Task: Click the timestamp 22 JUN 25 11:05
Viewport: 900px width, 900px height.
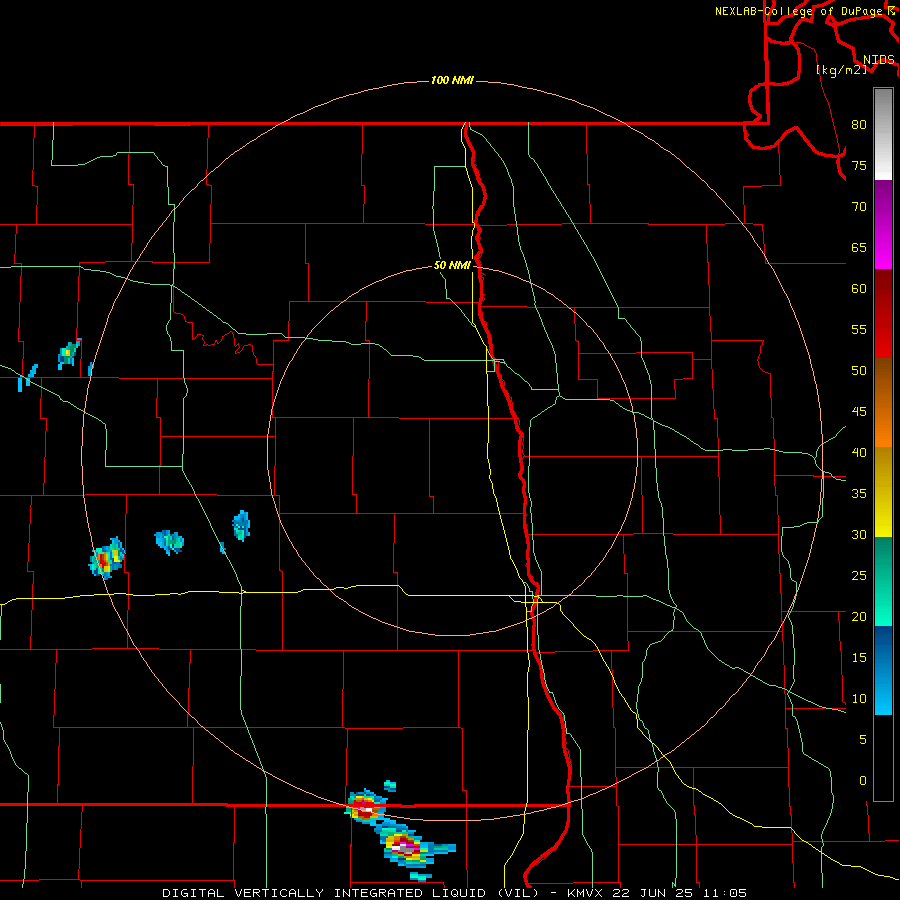Action: point(680,893)
